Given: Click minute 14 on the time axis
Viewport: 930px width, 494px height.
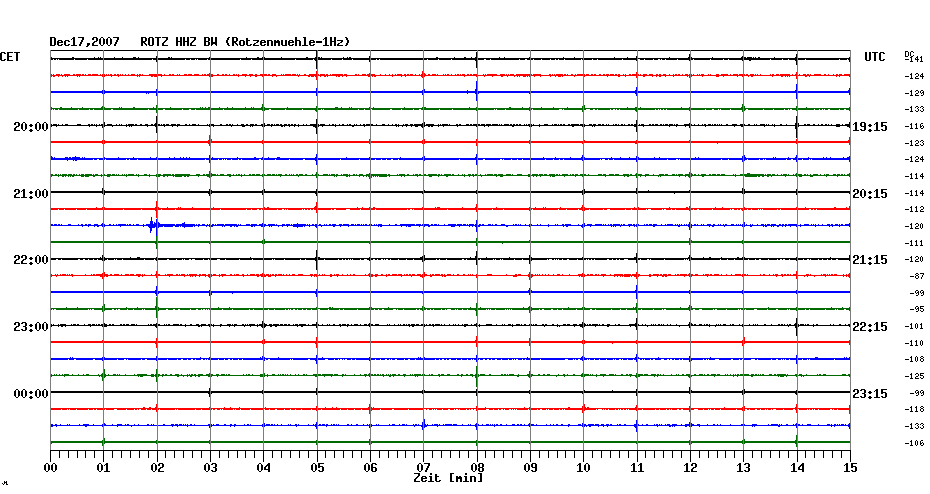Looking at the screenshot, I should point(797,468).
